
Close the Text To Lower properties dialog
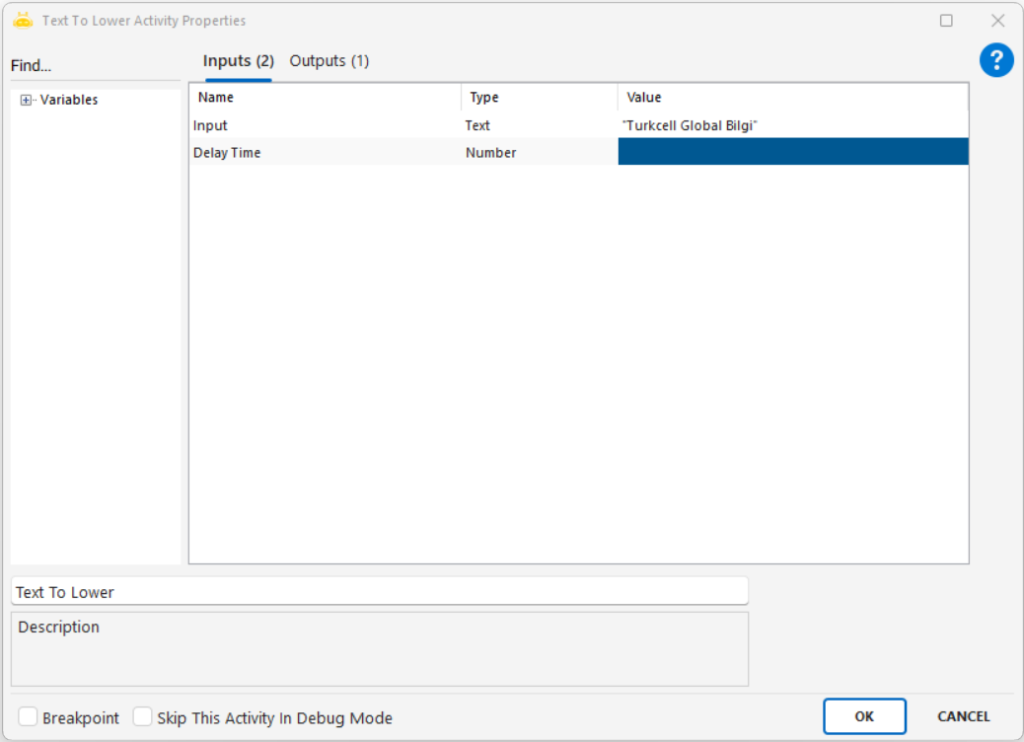click(x=997, y=20)
